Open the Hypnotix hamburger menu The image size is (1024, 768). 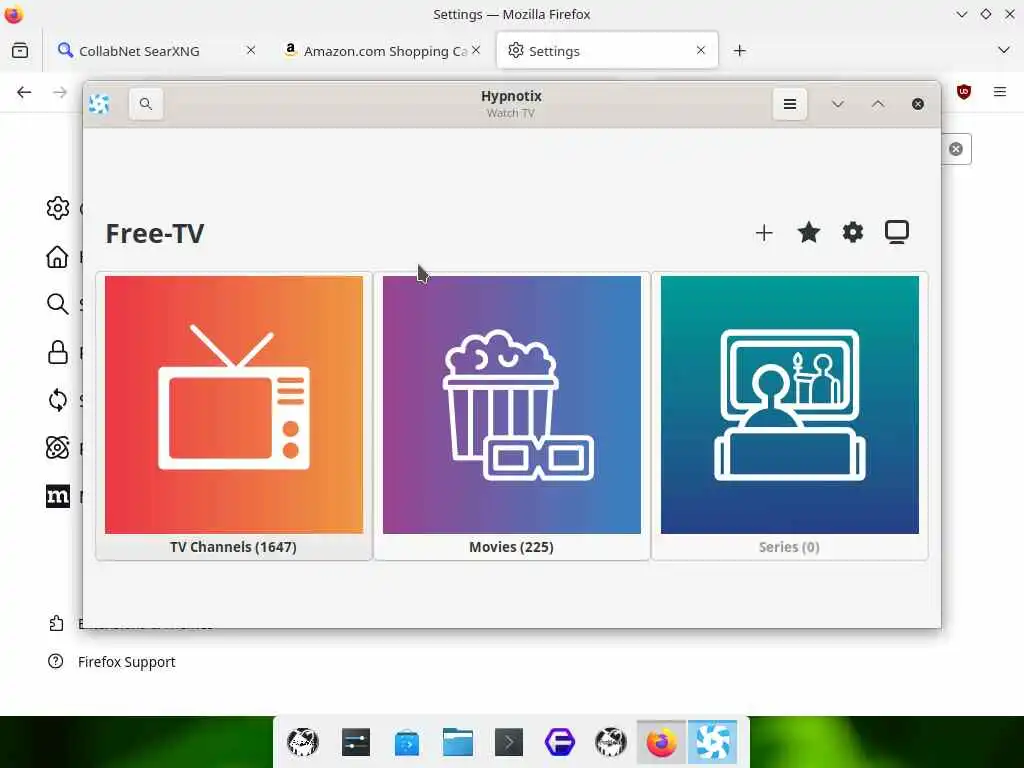tap(790, 104)
